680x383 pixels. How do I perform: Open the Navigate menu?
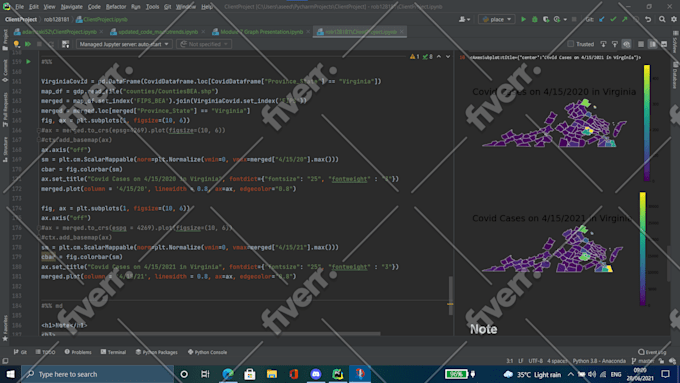(72, 7)
